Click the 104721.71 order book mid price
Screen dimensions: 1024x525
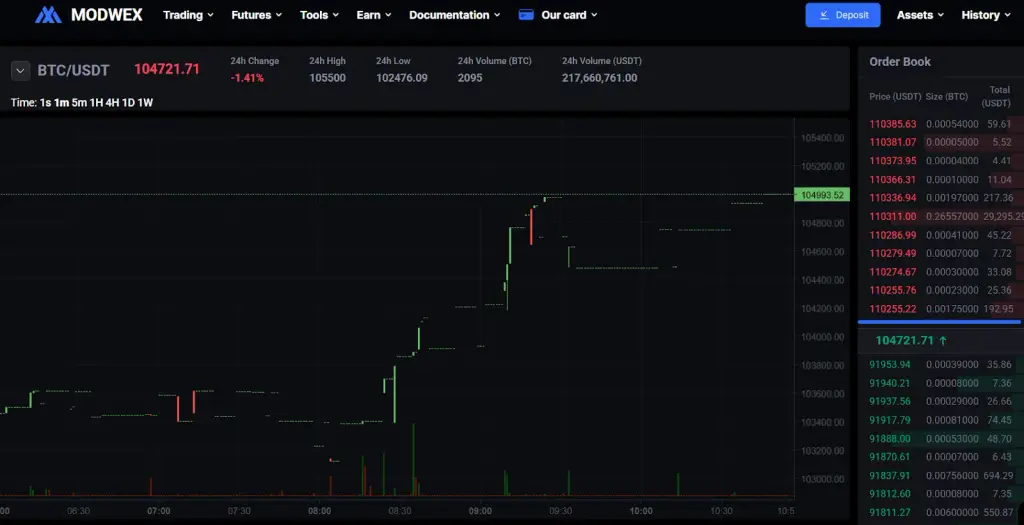904,341
